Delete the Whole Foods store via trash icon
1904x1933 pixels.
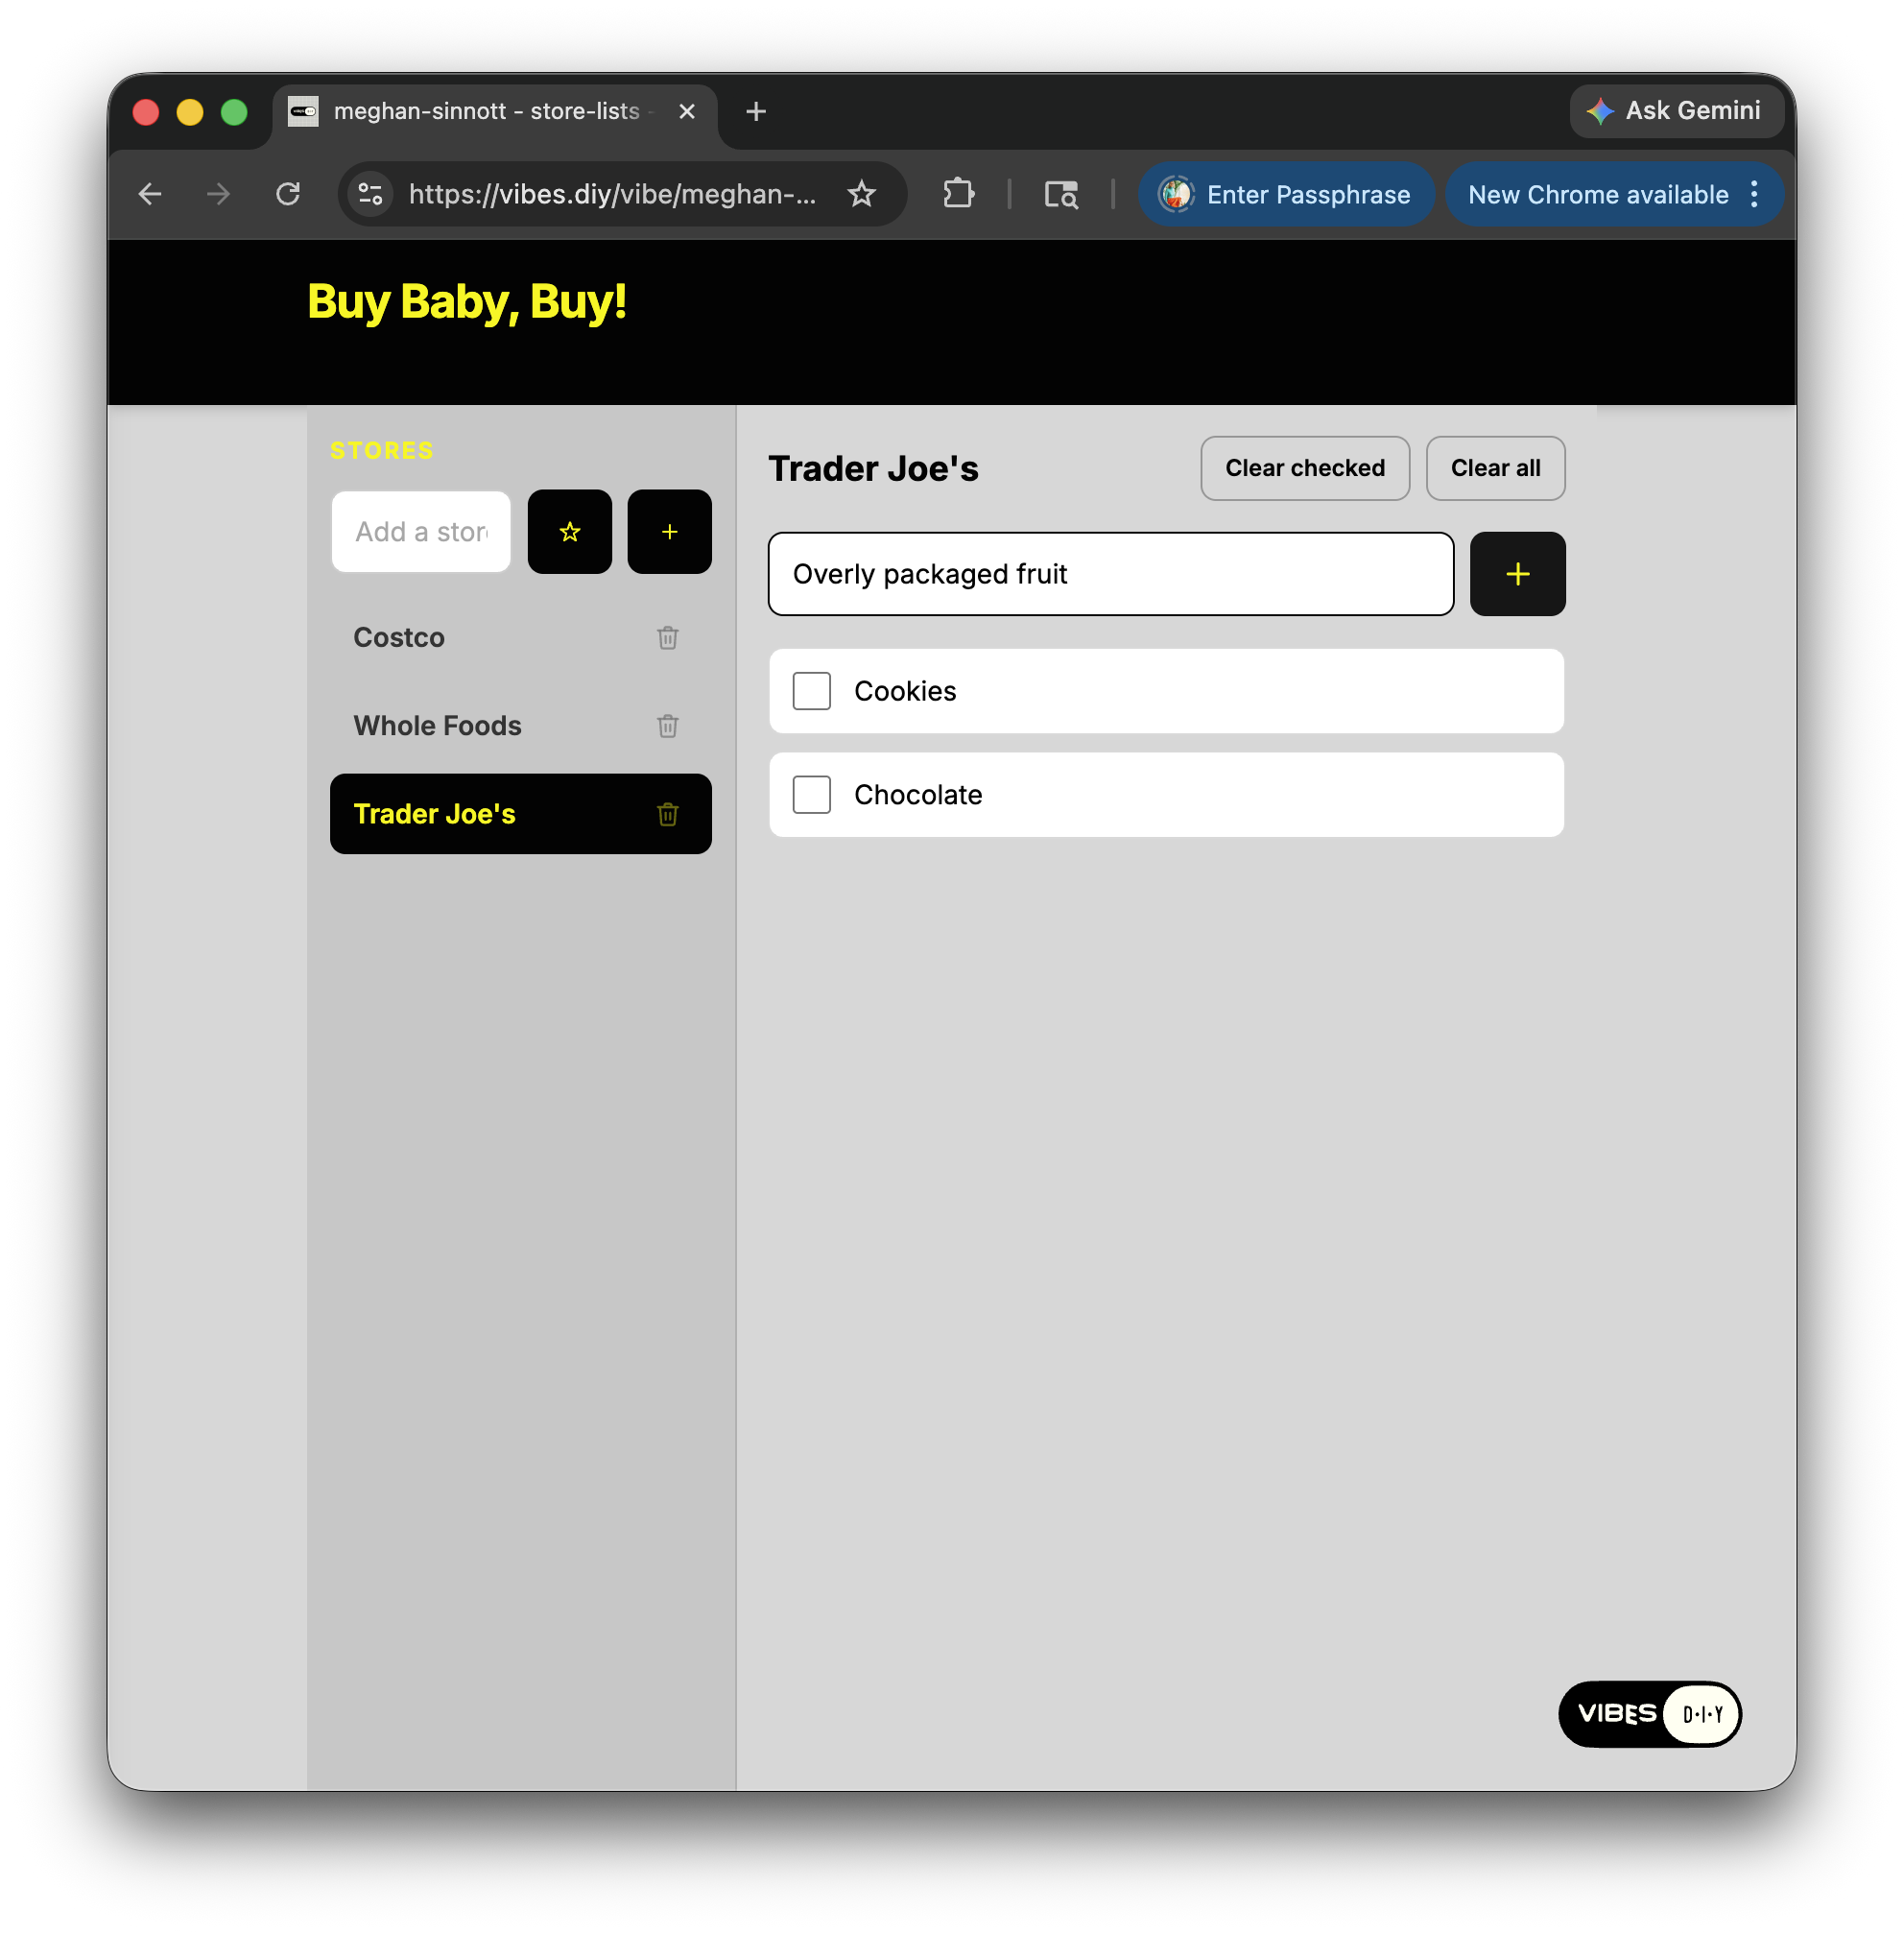pyautogui.click(x=667, y=725)
